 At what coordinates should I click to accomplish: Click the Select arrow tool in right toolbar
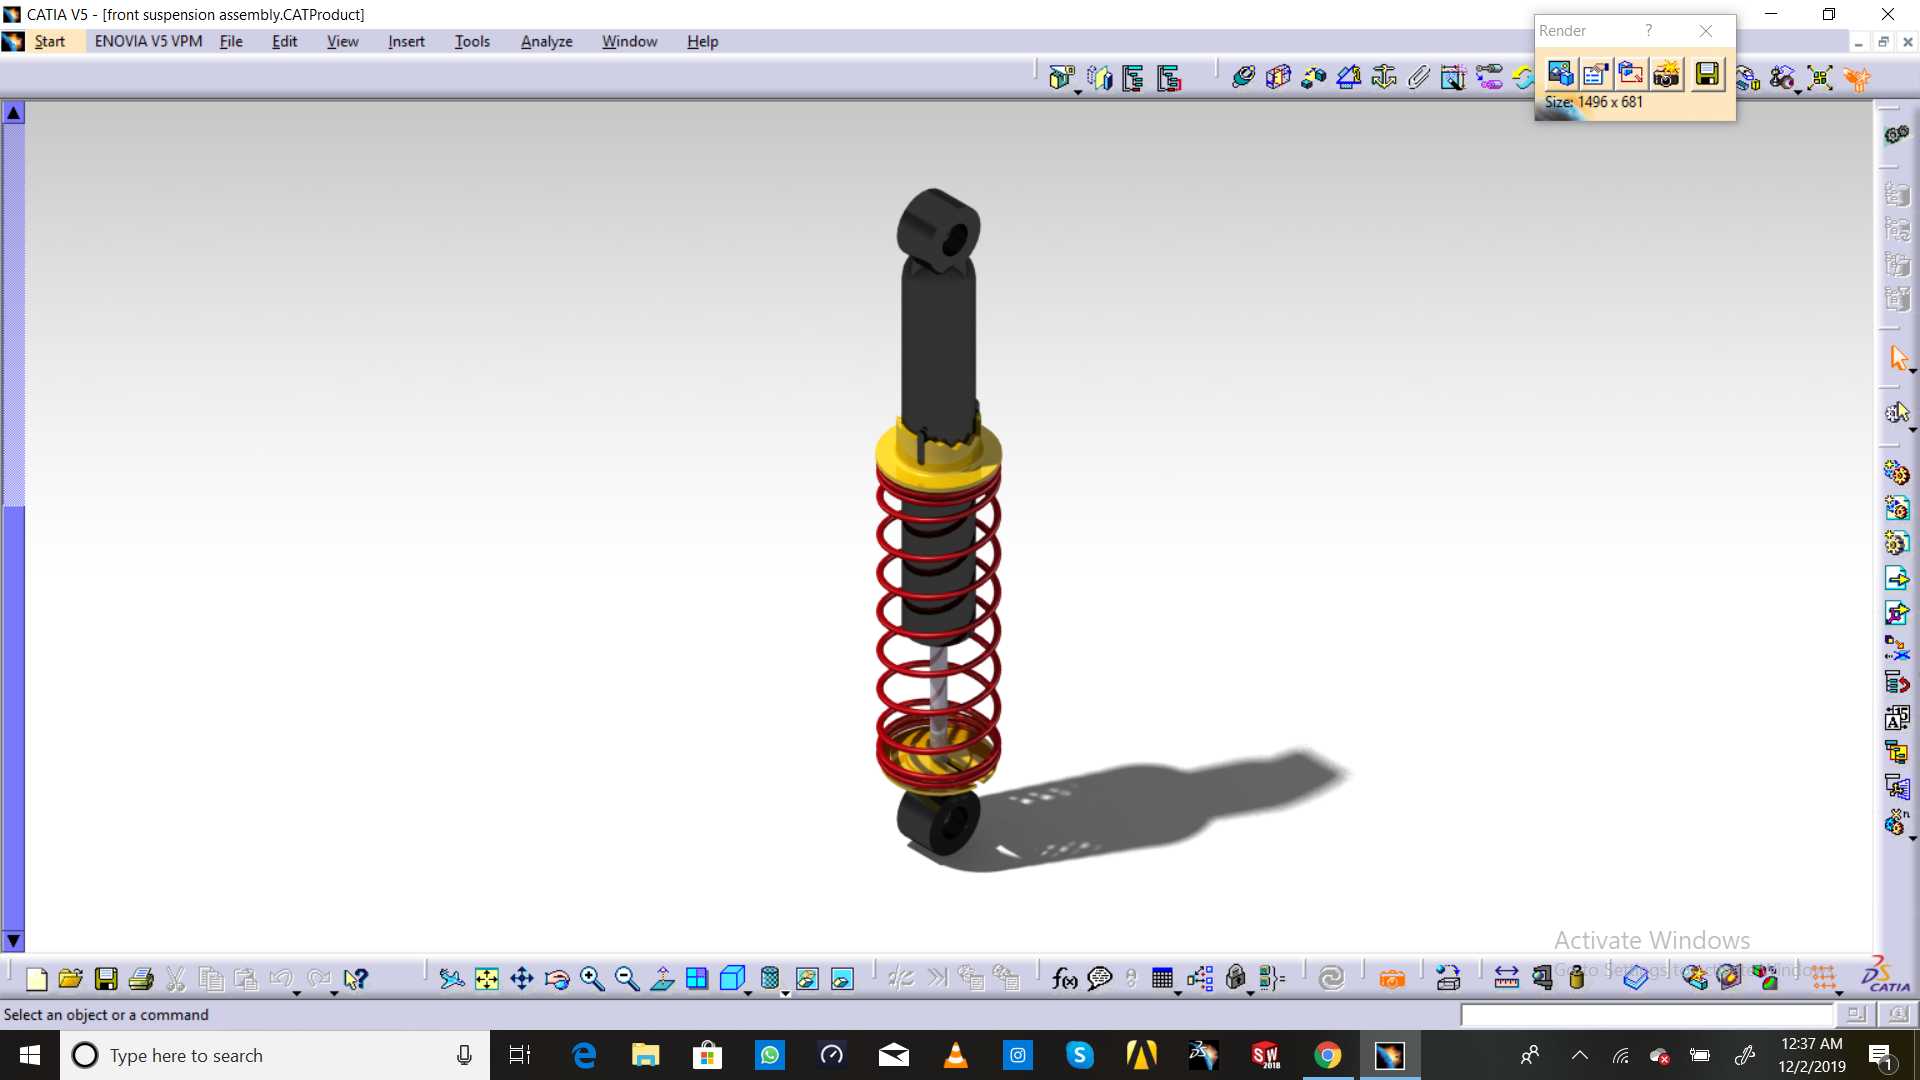point(1898,358)
